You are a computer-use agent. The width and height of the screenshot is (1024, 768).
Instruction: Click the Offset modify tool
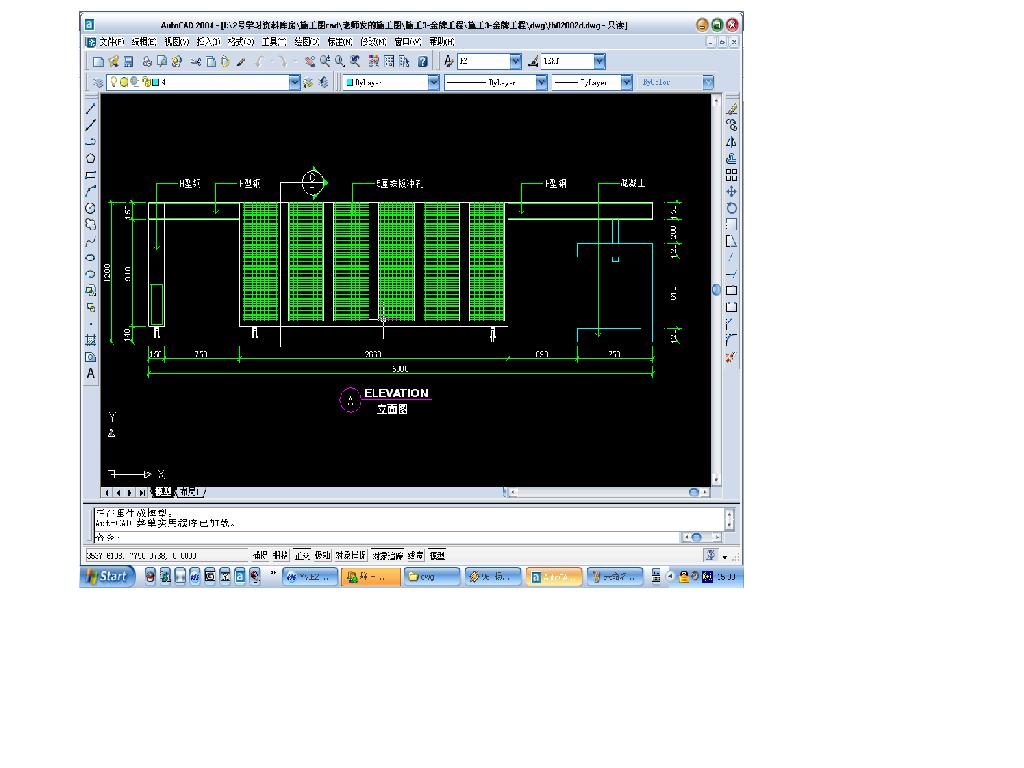[731, 158]
